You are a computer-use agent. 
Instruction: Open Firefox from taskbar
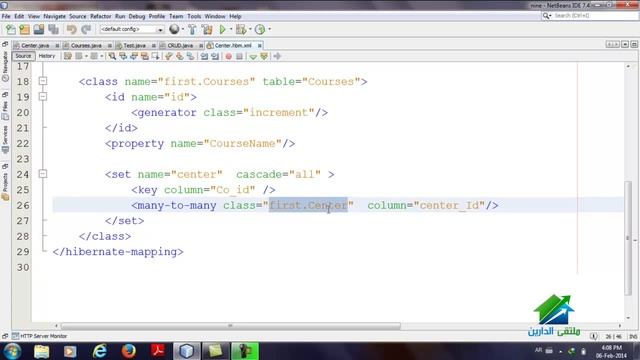pos(128,351)
